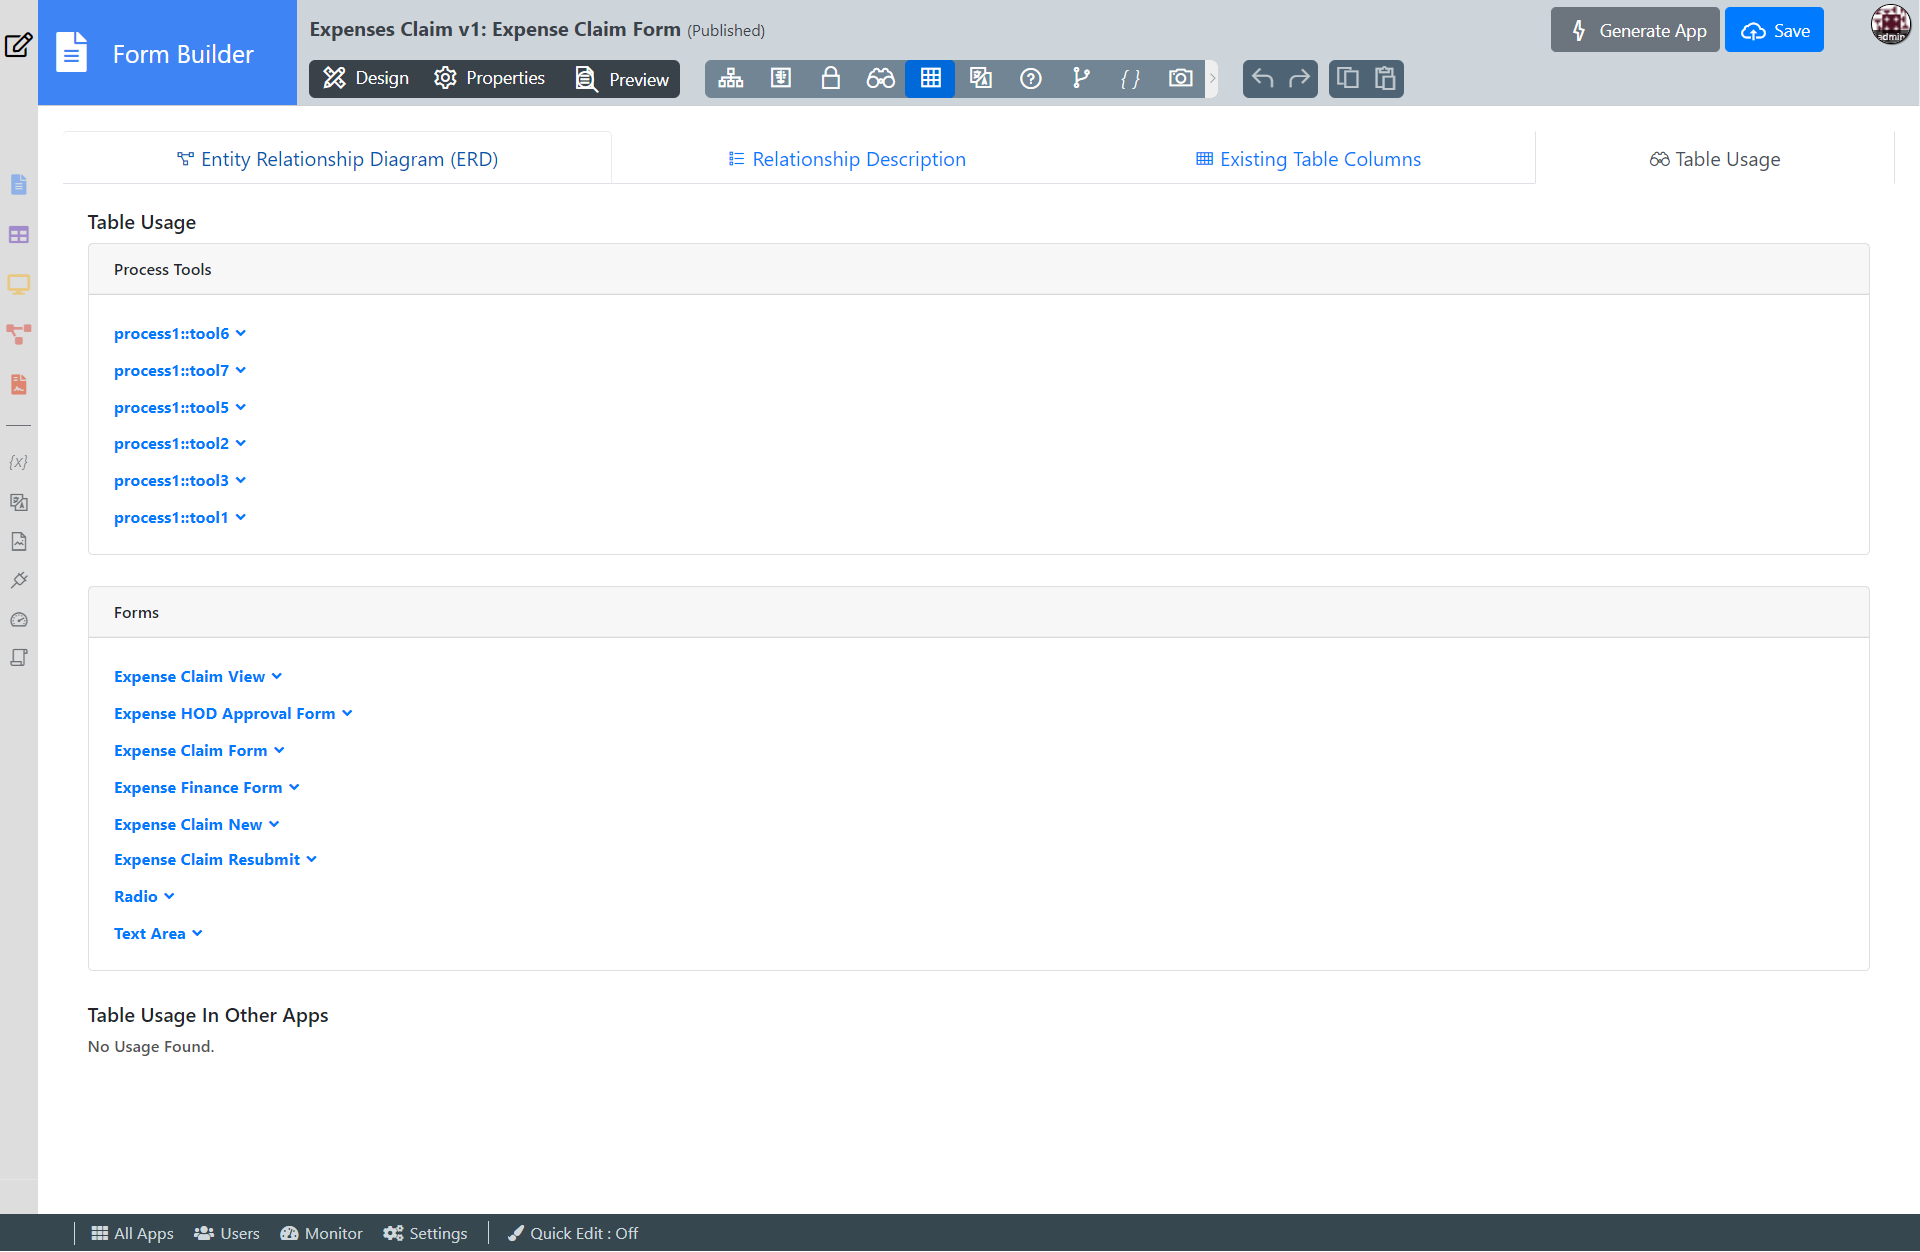
Task: Click the paste clipboard icon
Action: (1385, 79)
